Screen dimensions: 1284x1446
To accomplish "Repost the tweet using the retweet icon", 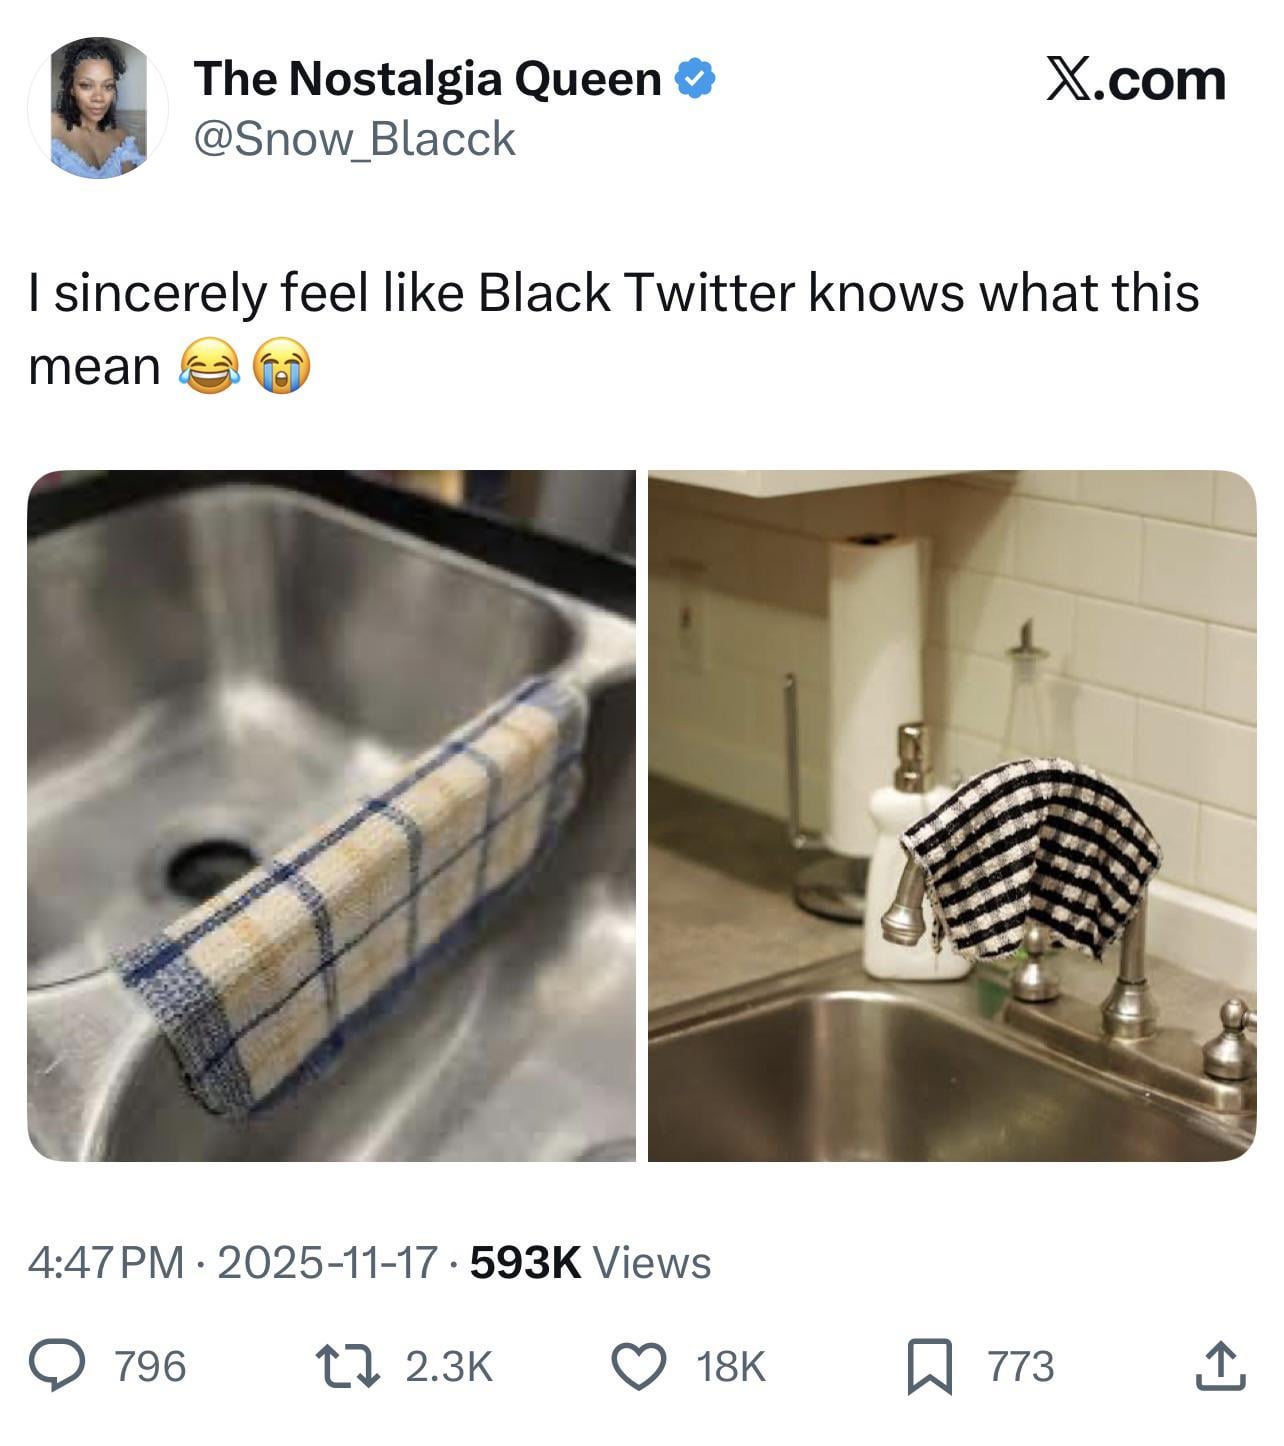I will click(x=344, y=1366).
